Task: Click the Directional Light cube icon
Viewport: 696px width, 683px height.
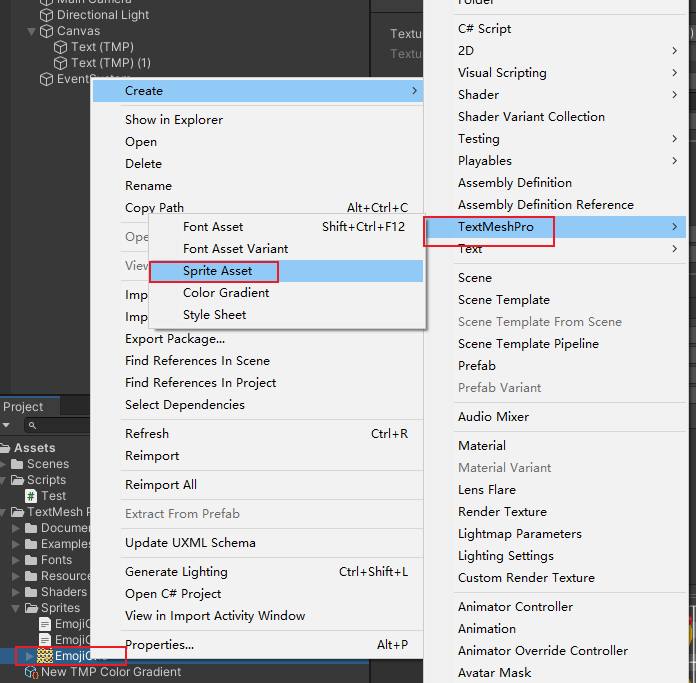Action: [46, 15]
